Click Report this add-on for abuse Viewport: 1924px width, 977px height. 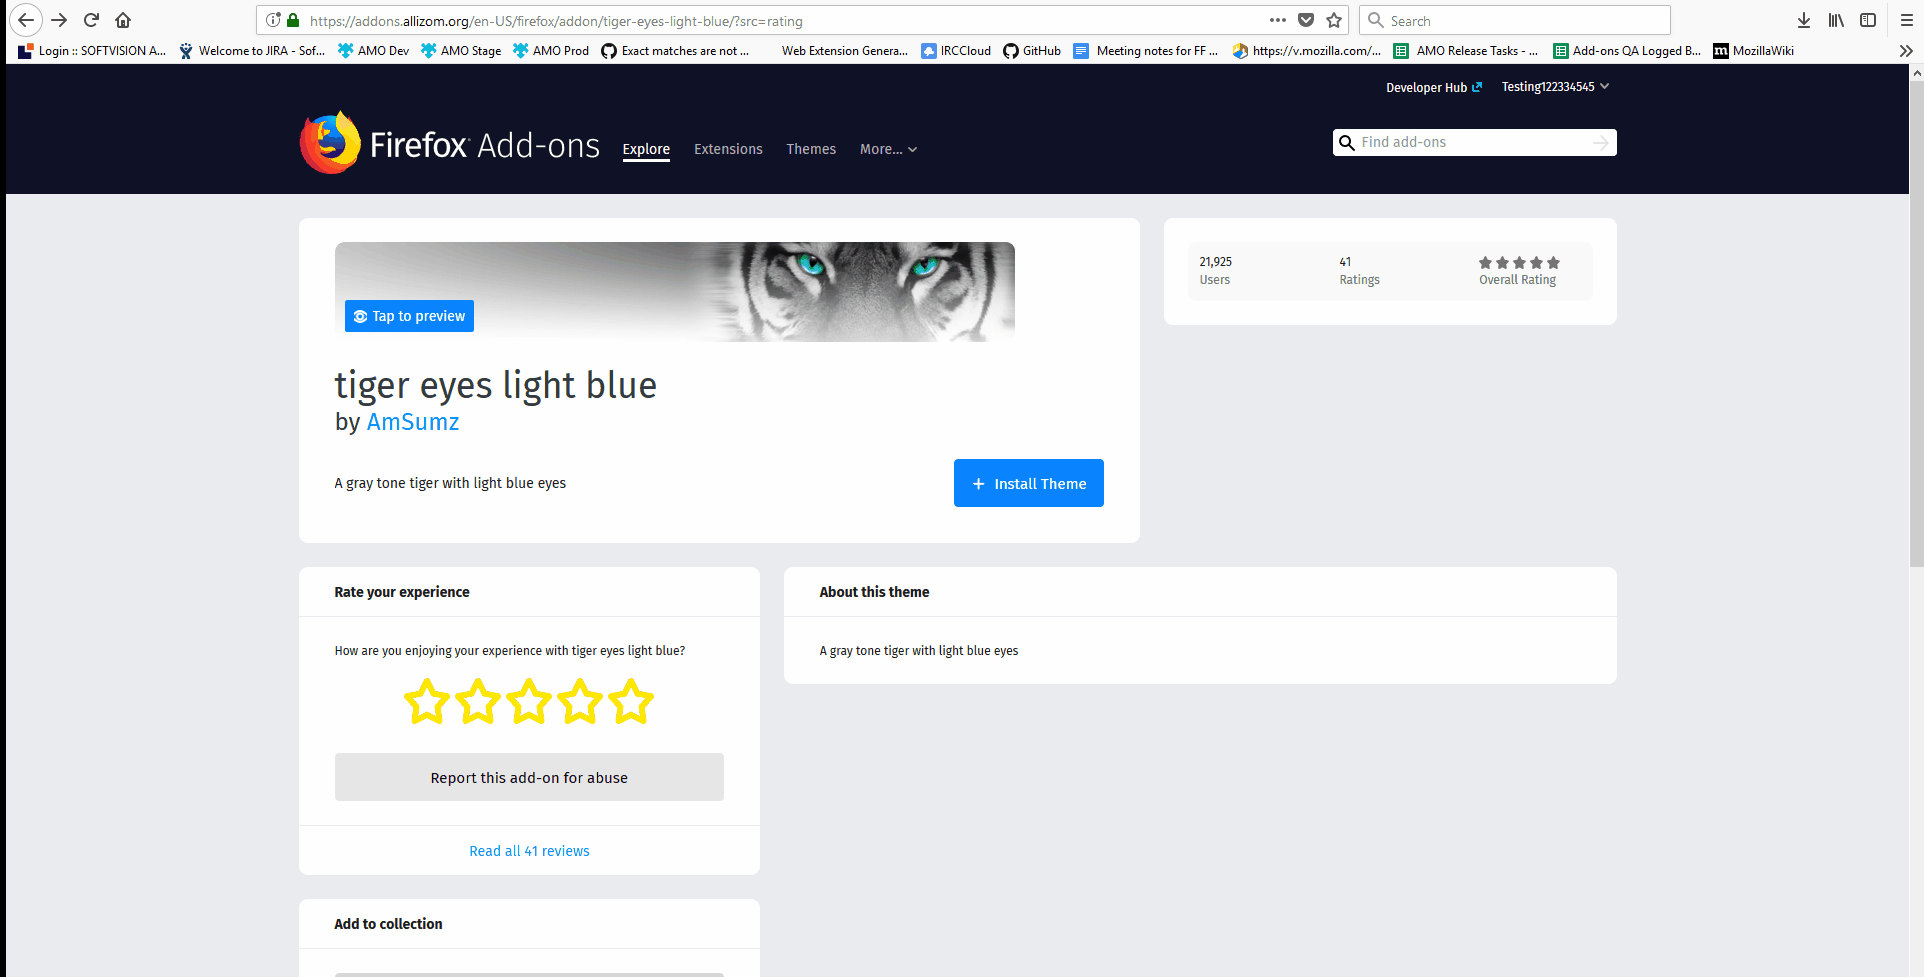(x=529, y=777)
